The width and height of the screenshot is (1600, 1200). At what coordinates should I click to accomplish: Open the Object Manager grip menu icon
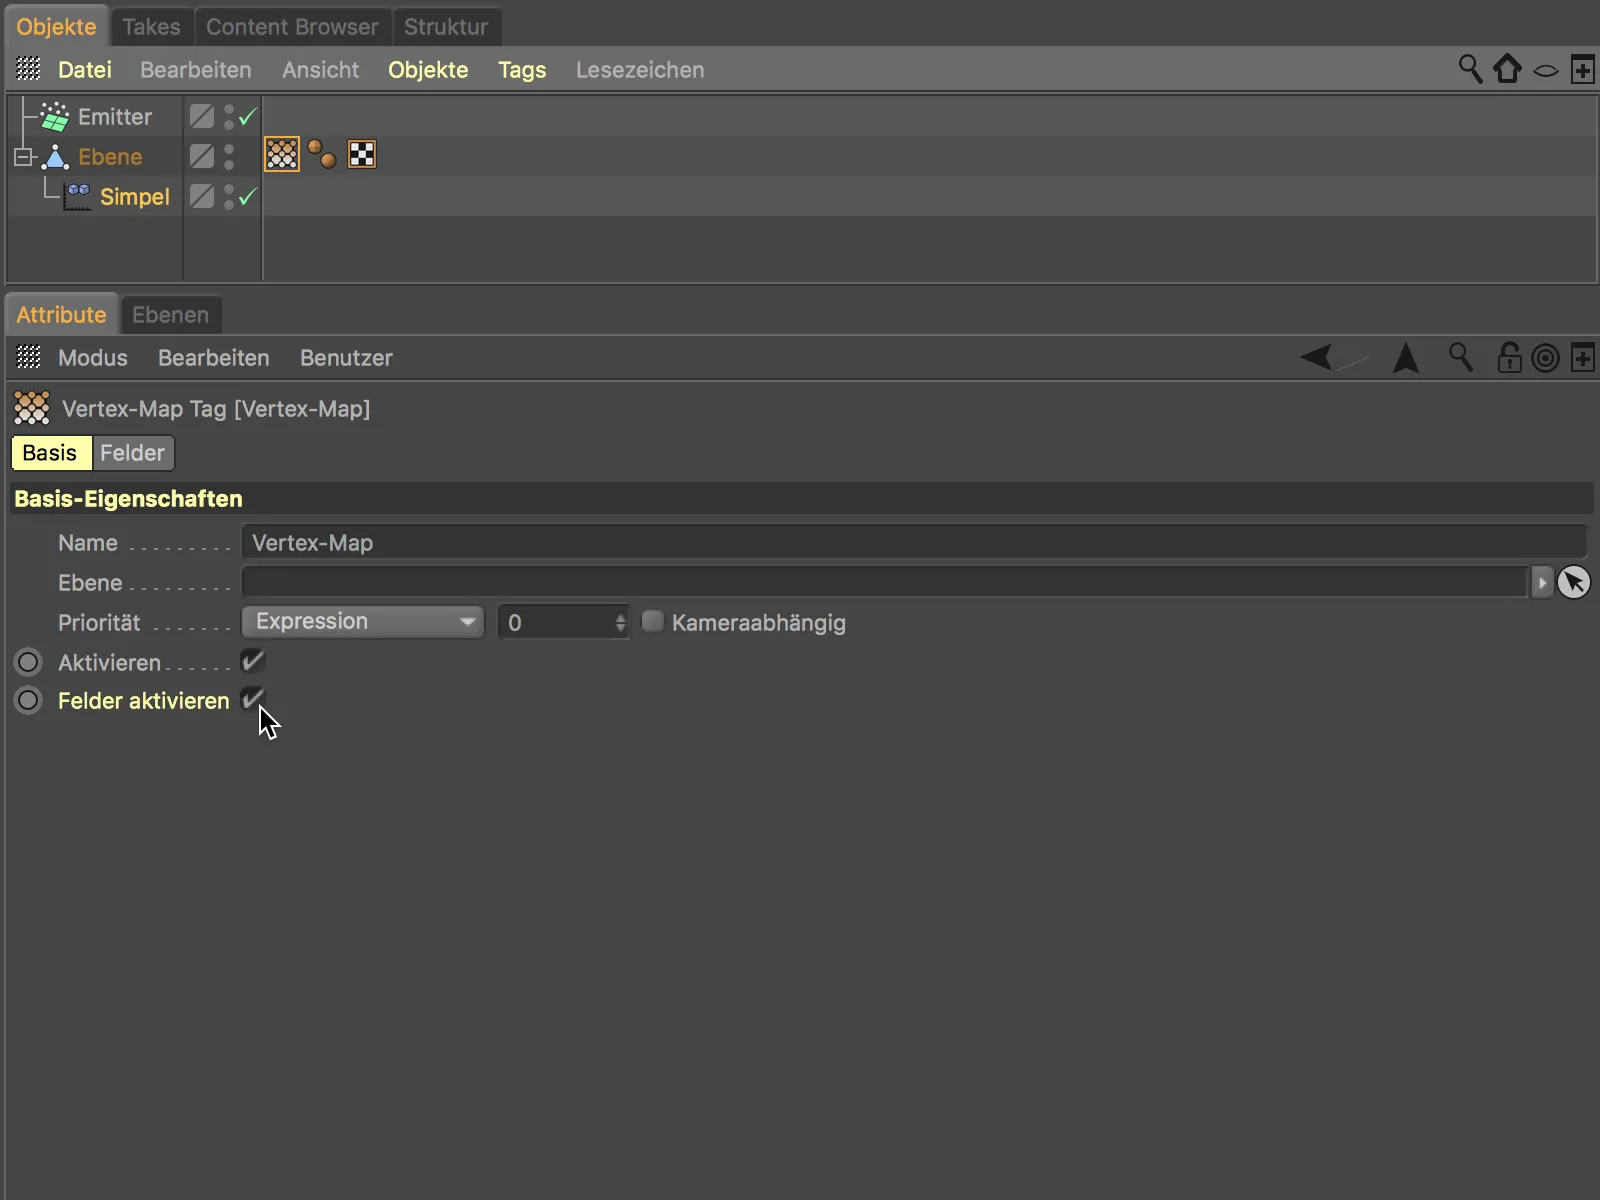(x=29, y=69)
